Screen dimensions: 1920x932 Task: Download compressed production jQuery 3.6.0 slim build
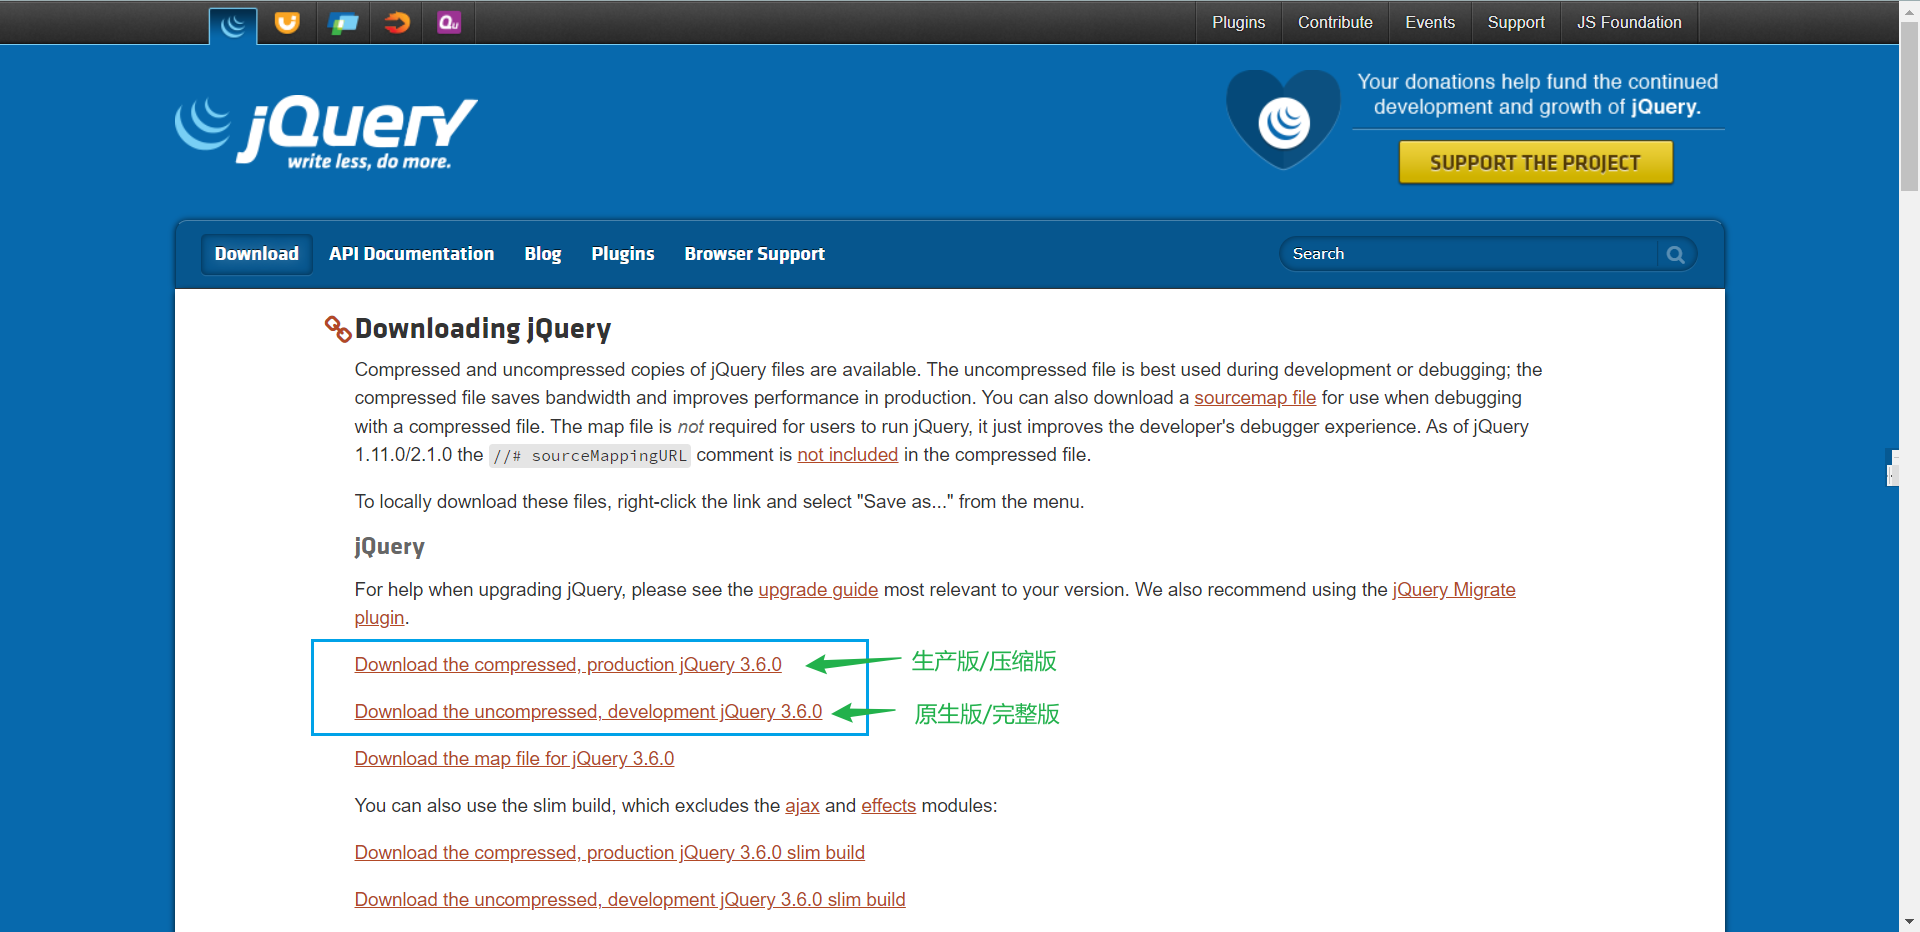point(609,853)
